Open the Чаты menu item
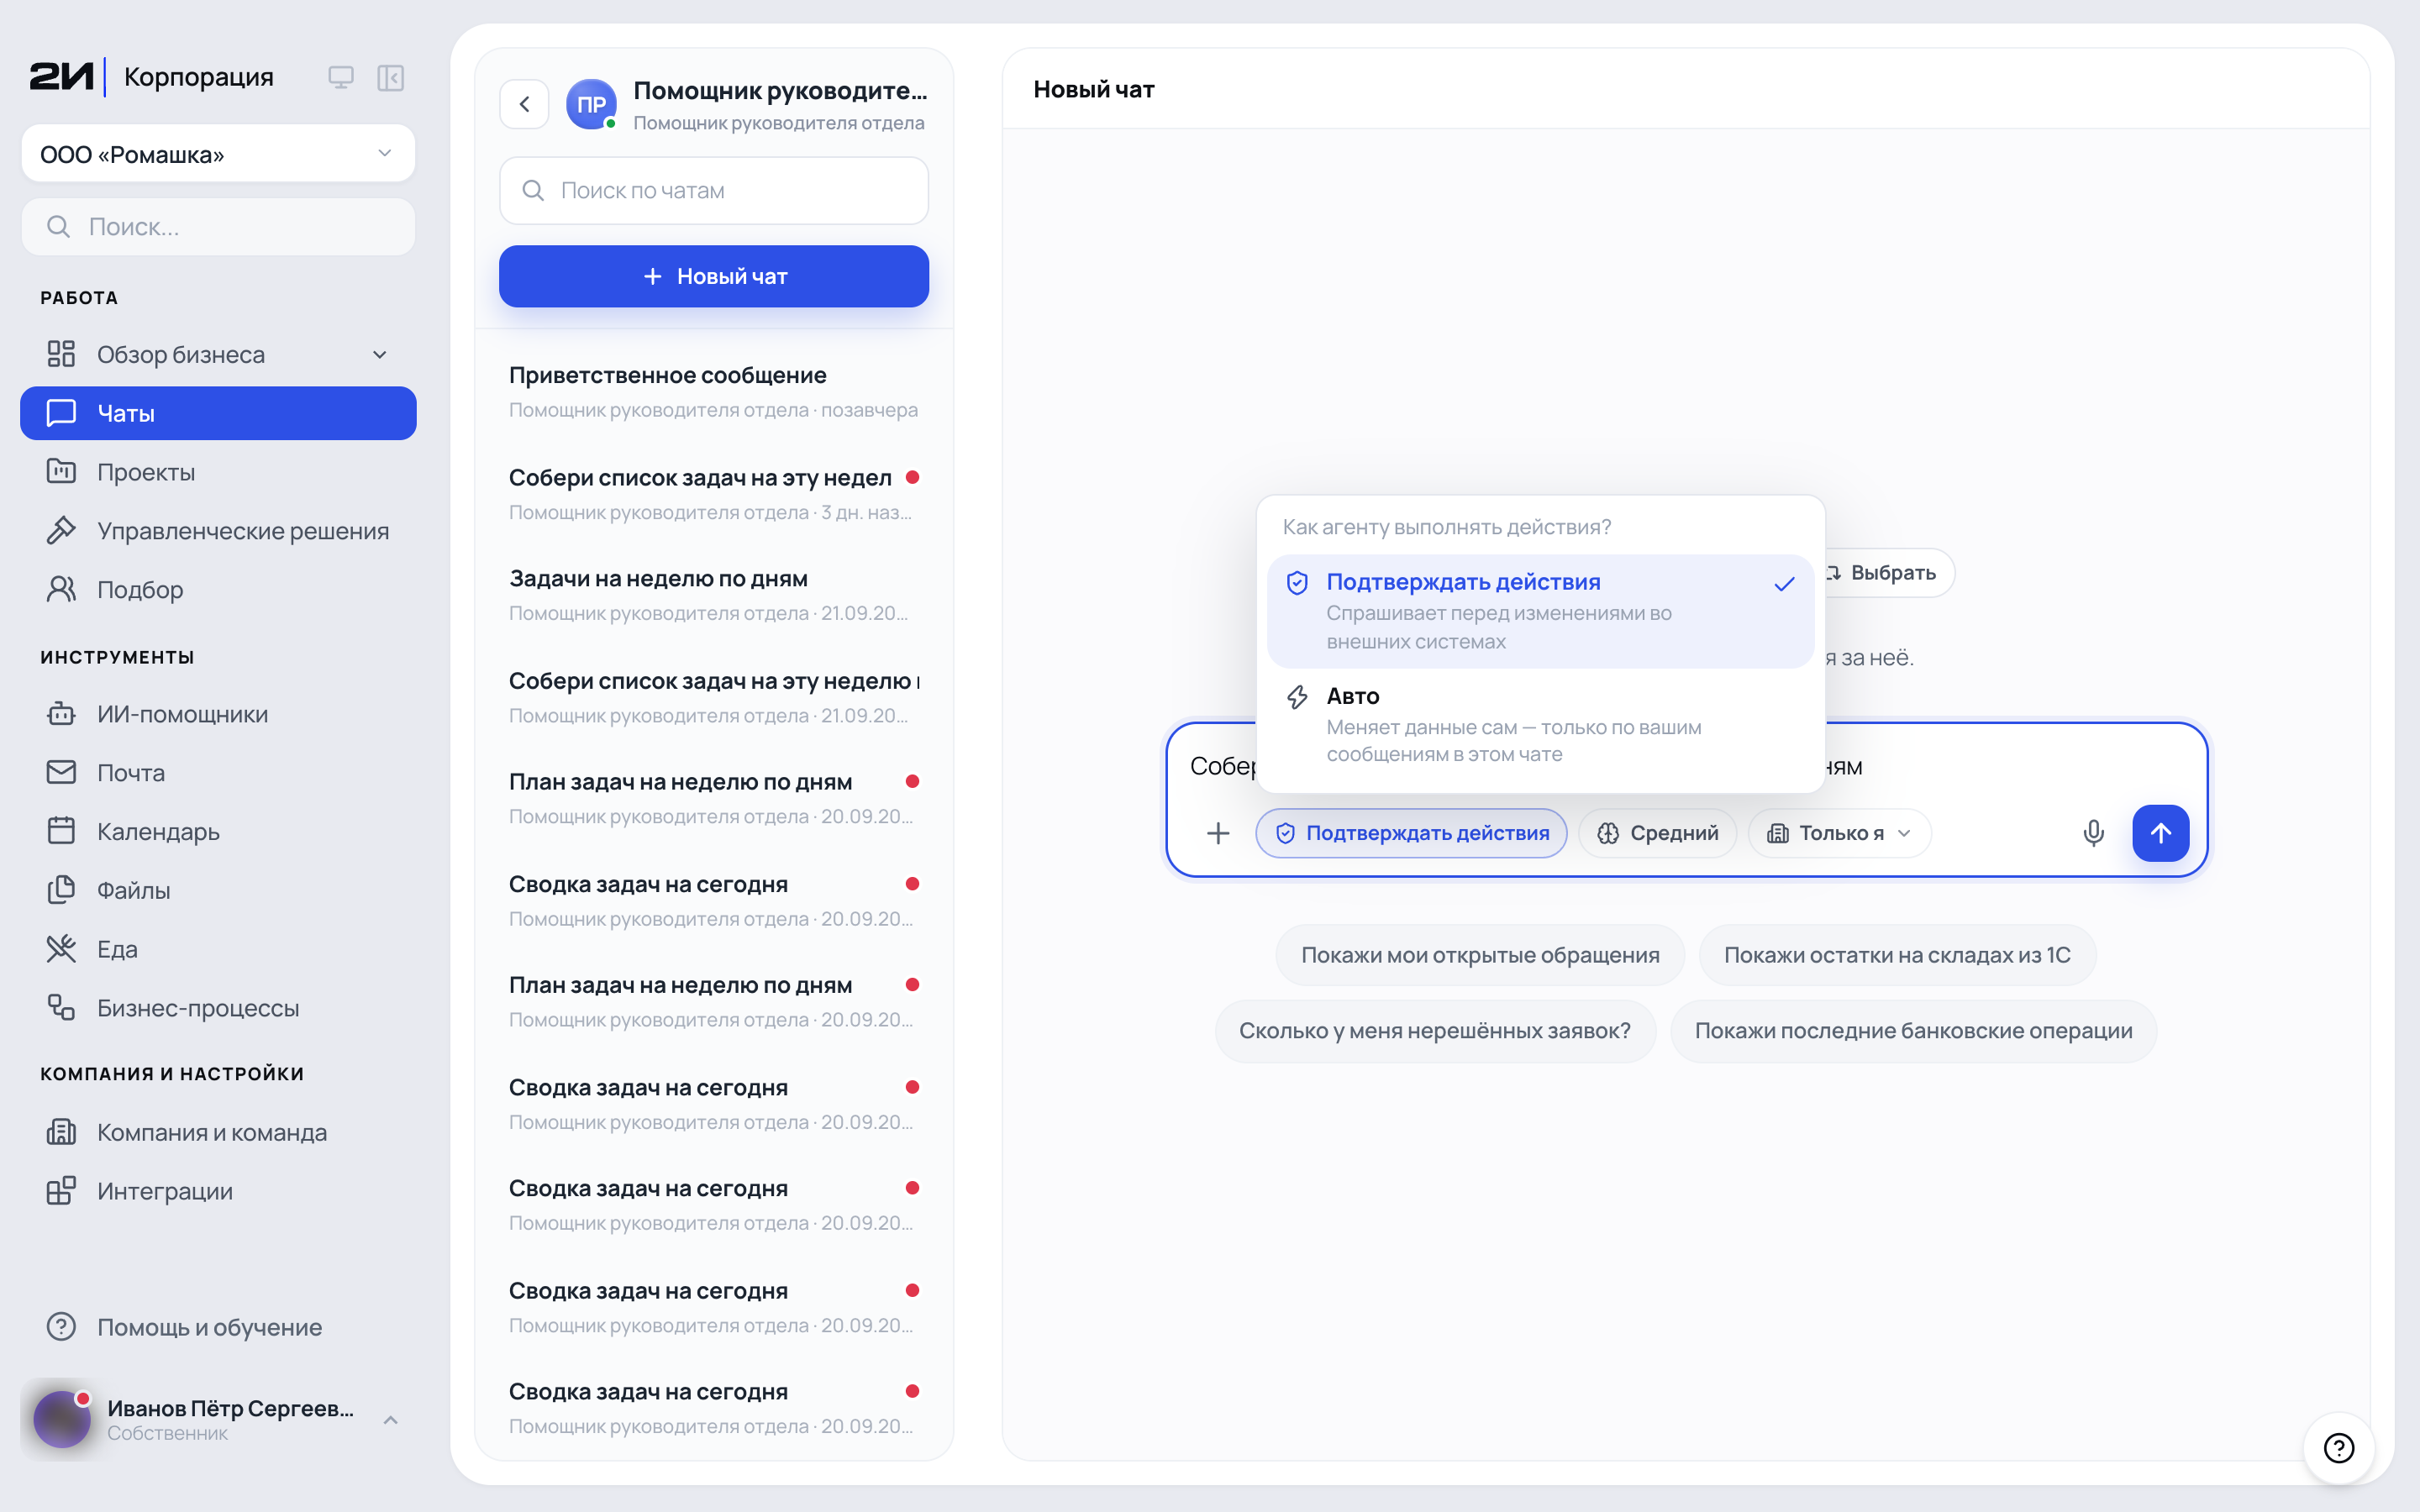Screen dimensions: 2420x1512 218,413
